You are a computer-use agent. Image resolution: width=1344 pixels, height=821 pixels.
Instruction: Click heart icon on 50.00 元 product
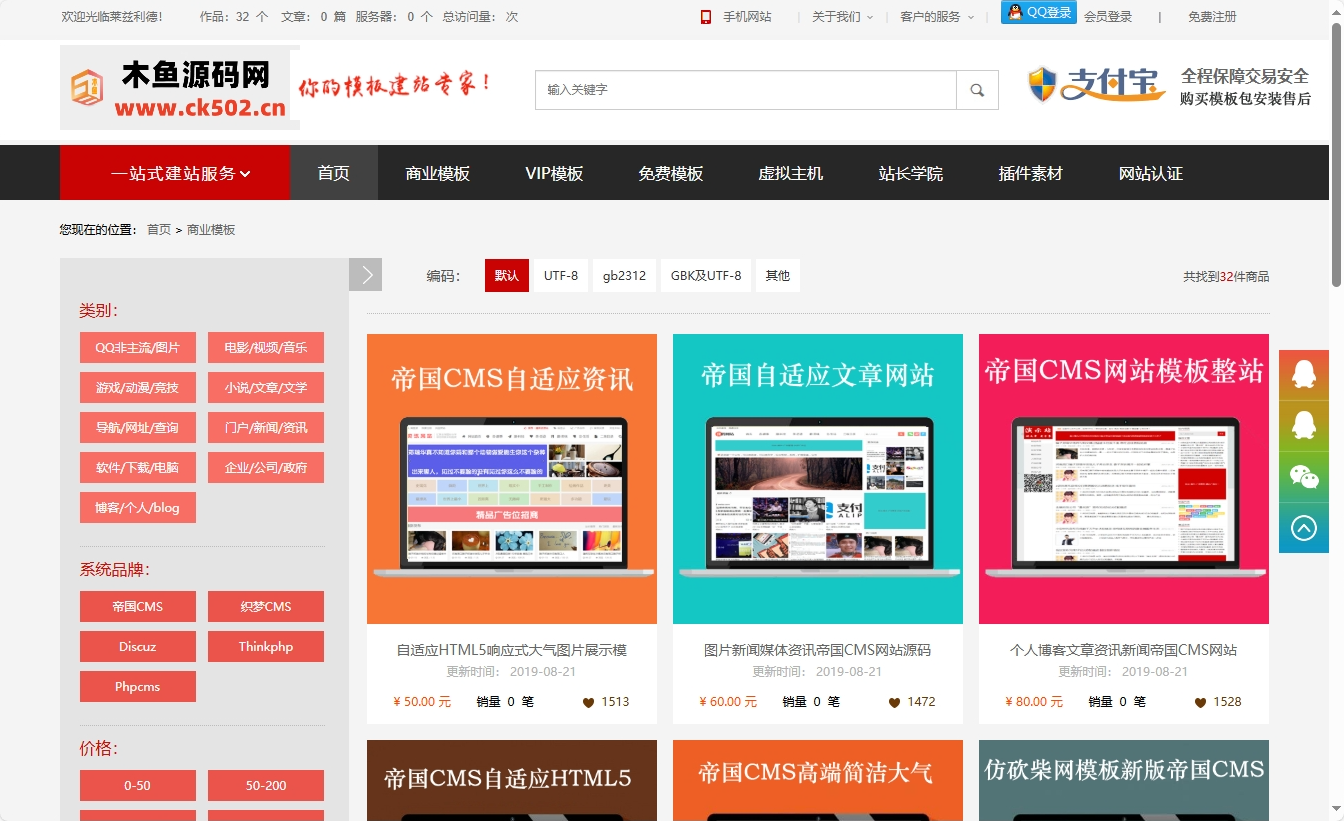(588, 702)
